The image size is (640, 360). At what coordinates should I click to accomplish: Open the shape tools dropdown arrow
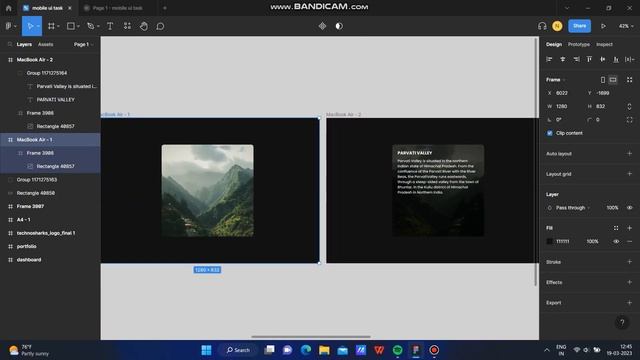pos(78,26)
